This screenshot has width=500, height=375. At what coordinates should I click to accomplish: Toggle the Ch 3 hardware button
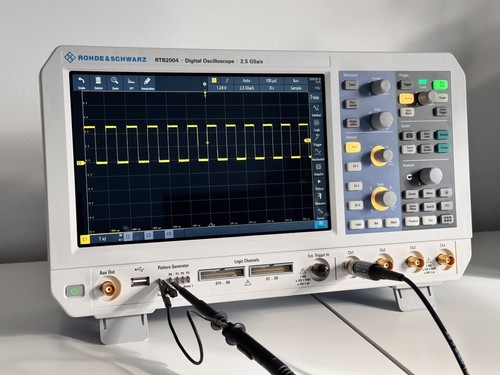coord(355,186)
